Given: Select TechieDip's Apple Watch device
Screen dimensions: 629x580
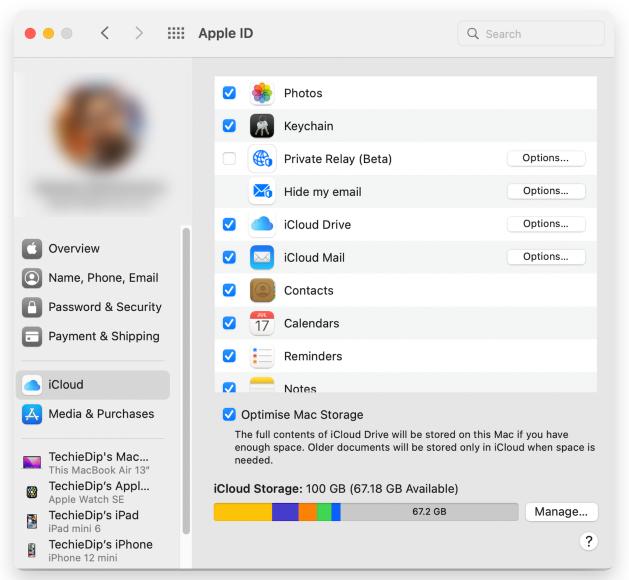Looking at the screenshot, I should coord(93,492).
